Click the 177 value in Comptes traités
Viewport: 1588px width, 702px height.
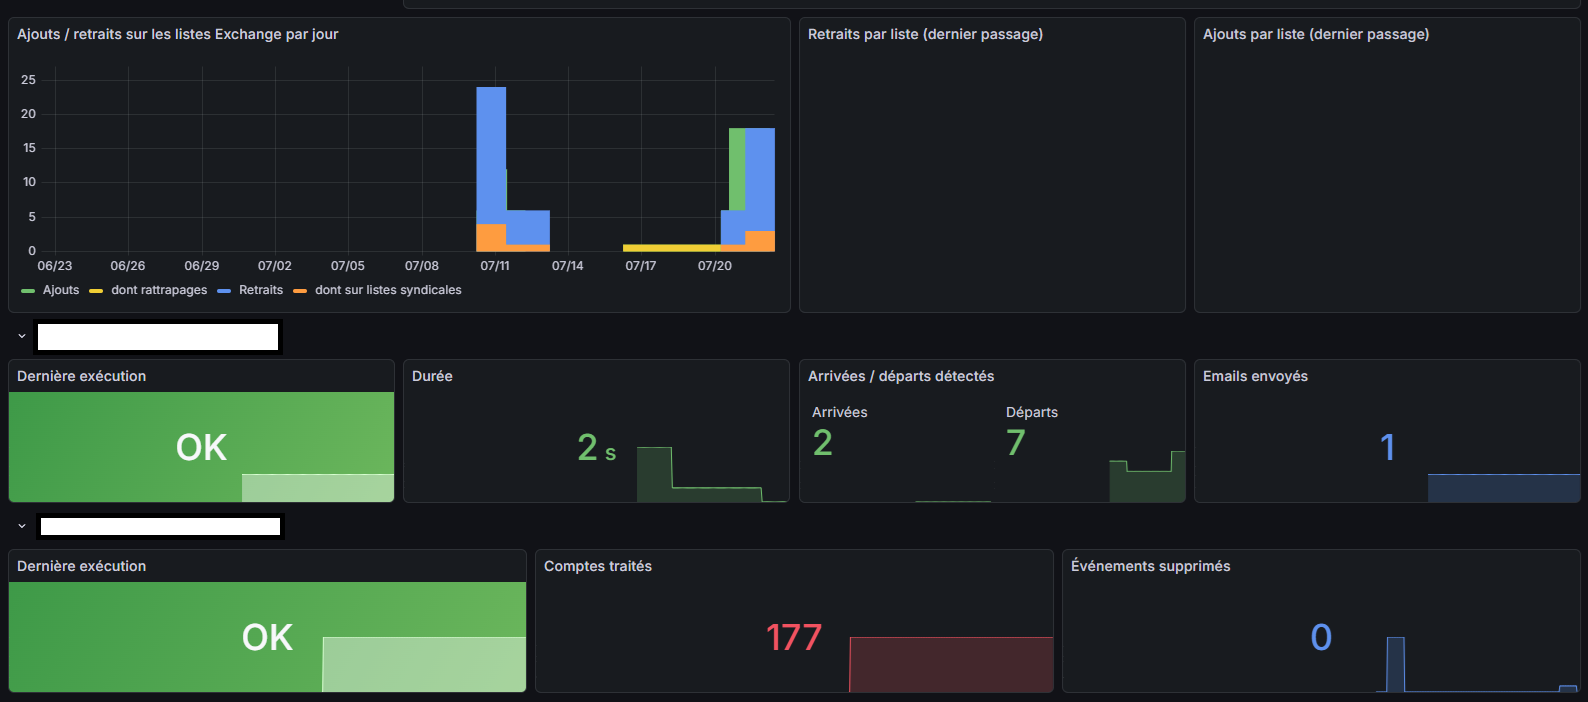point(794,637)
